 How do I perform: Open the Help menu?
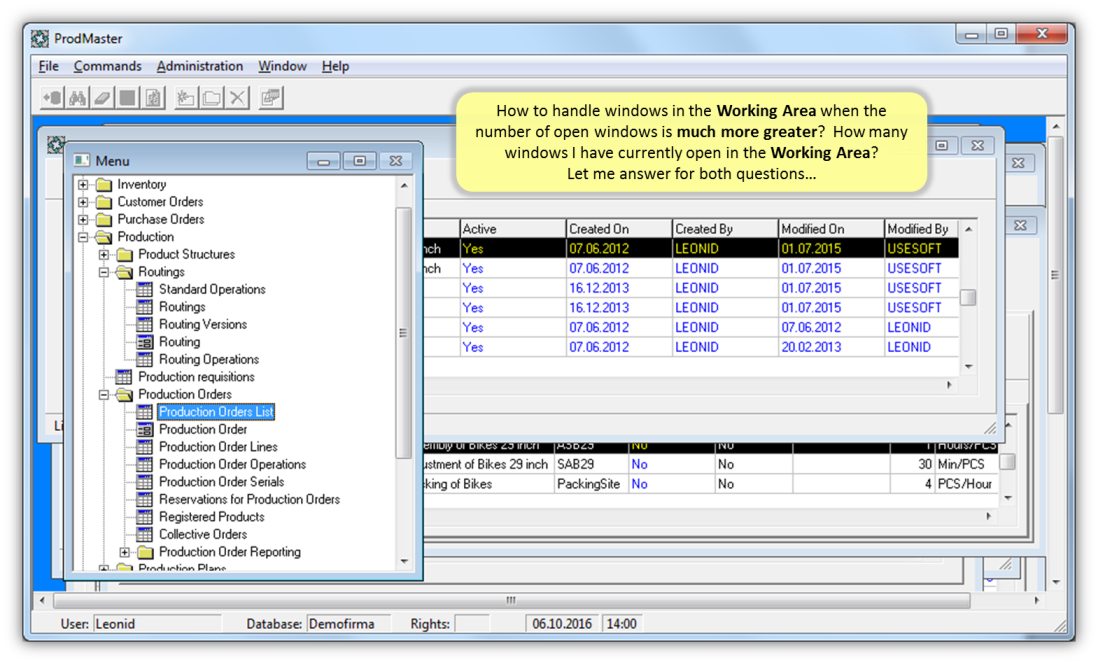(x=335, y=66)
